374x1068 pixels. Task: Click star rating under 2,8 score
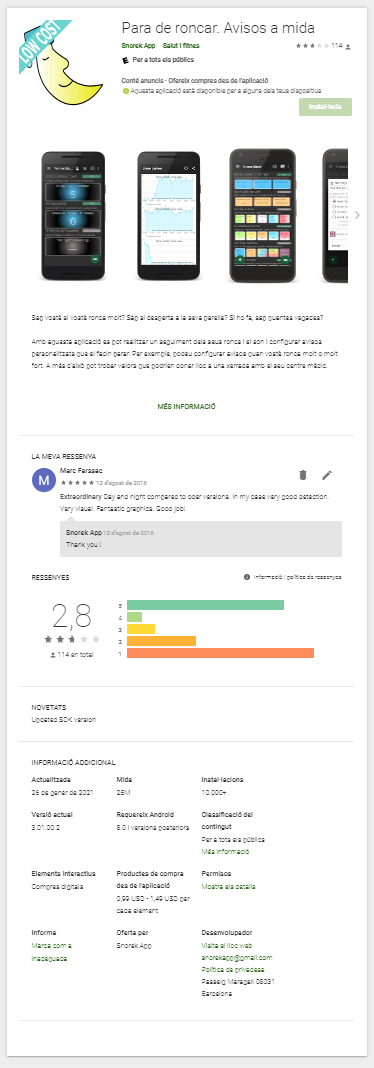[x=72, y=639]
